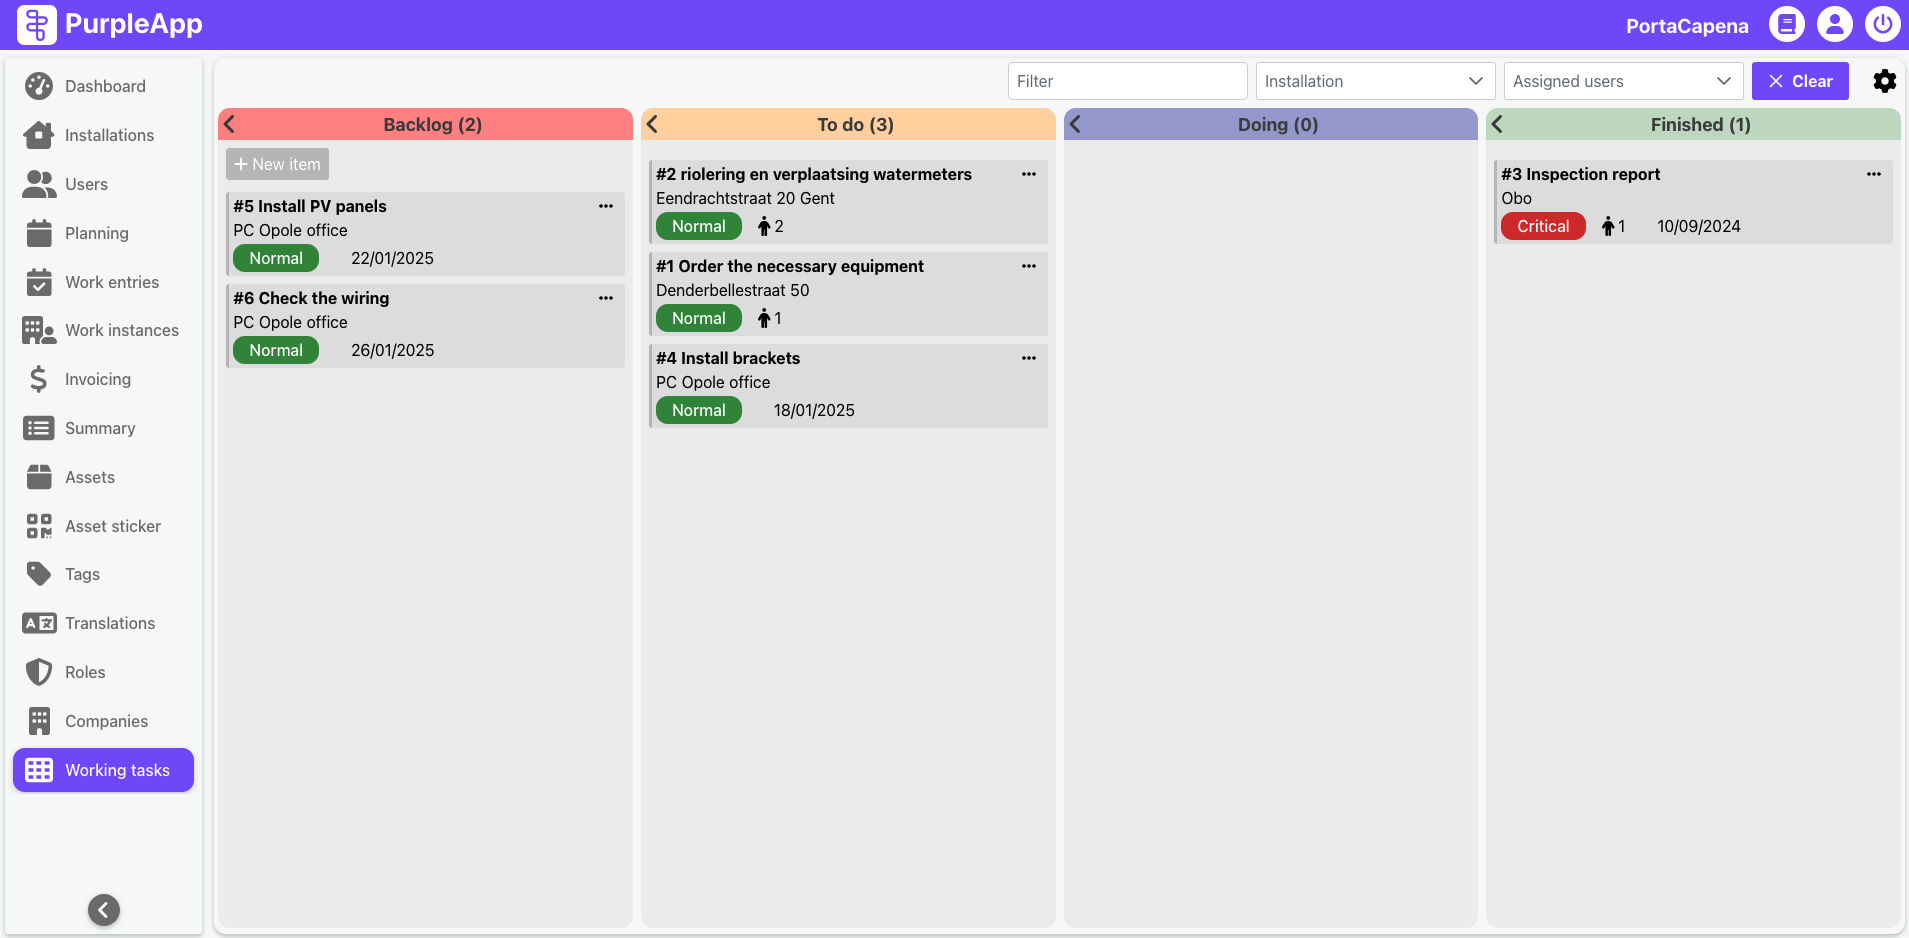
Task: Click the PurpleApp logo icon
Action: [37, 24]
